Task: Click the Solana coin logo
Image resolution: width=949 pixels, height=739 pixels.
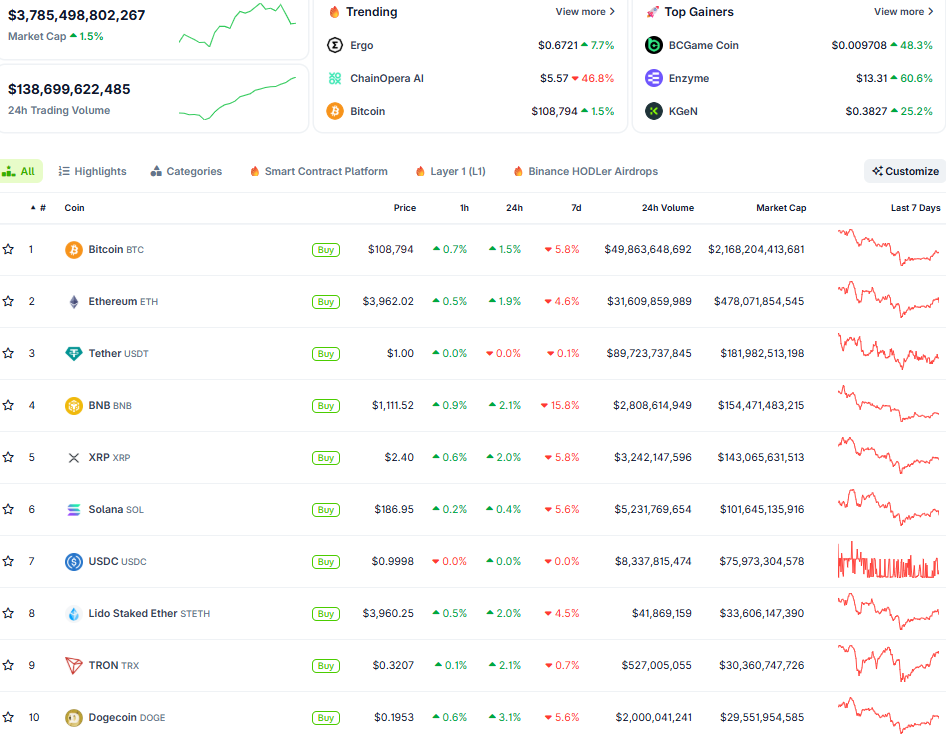Action: 74,509
